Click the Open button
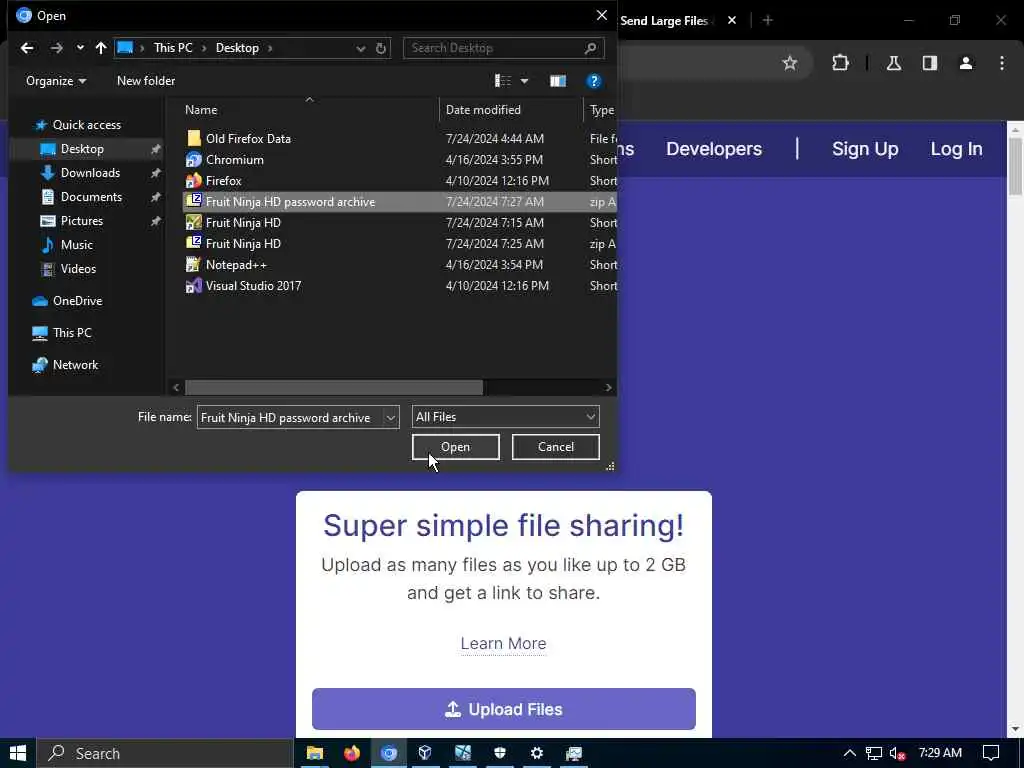The height and width of the screenshot is (768, 1024). coord(455,447)
